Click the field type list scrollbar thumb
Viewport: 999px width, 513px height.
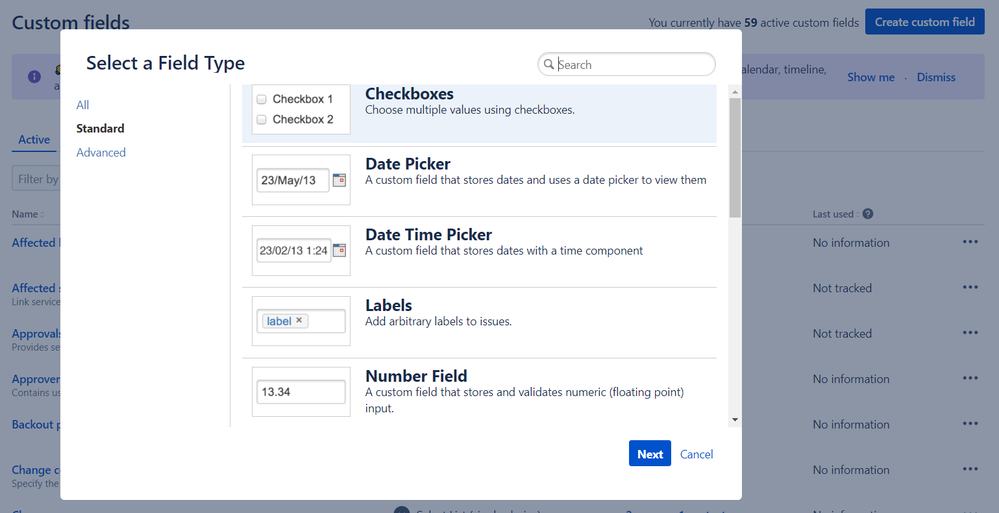735,157
